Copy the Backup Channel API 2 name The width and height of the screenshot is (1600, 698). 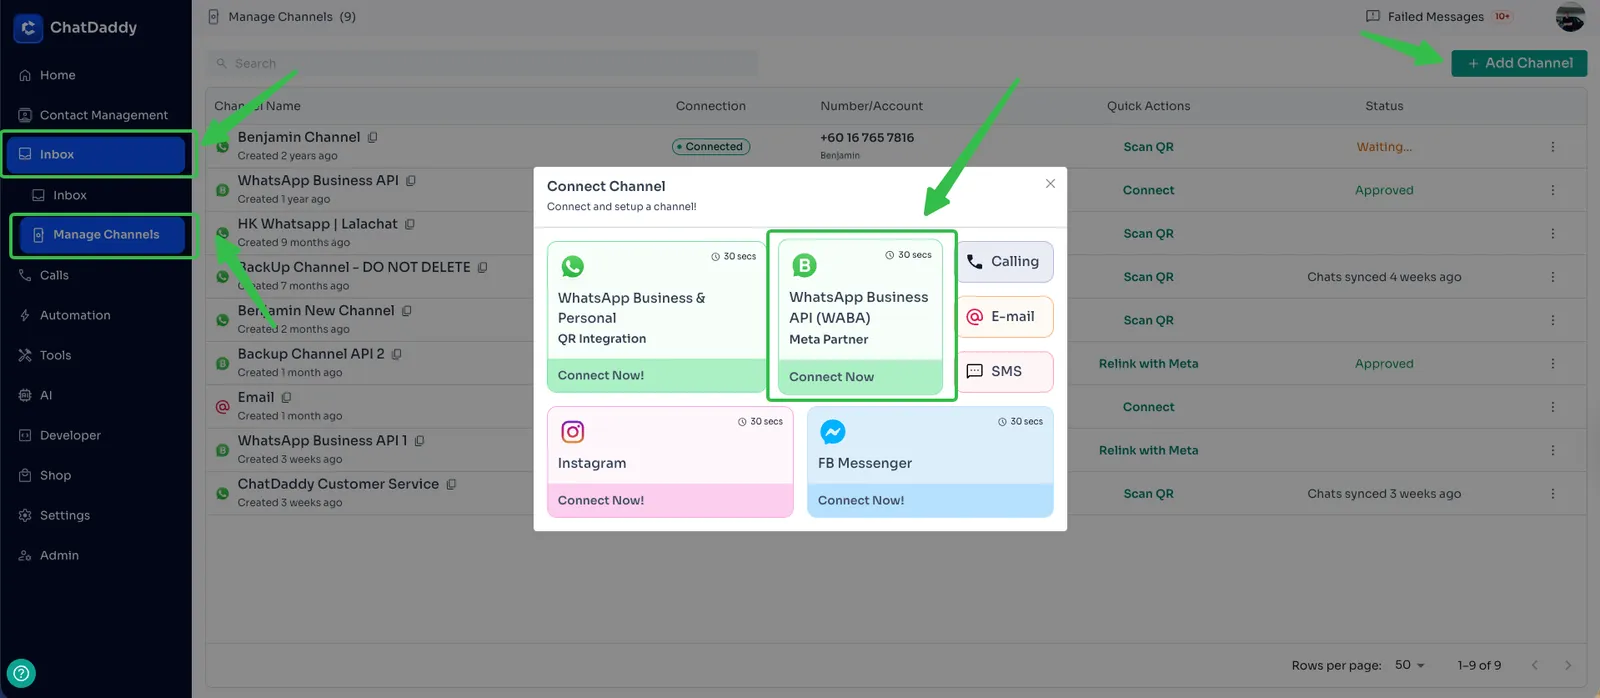(x=397, y=354)
